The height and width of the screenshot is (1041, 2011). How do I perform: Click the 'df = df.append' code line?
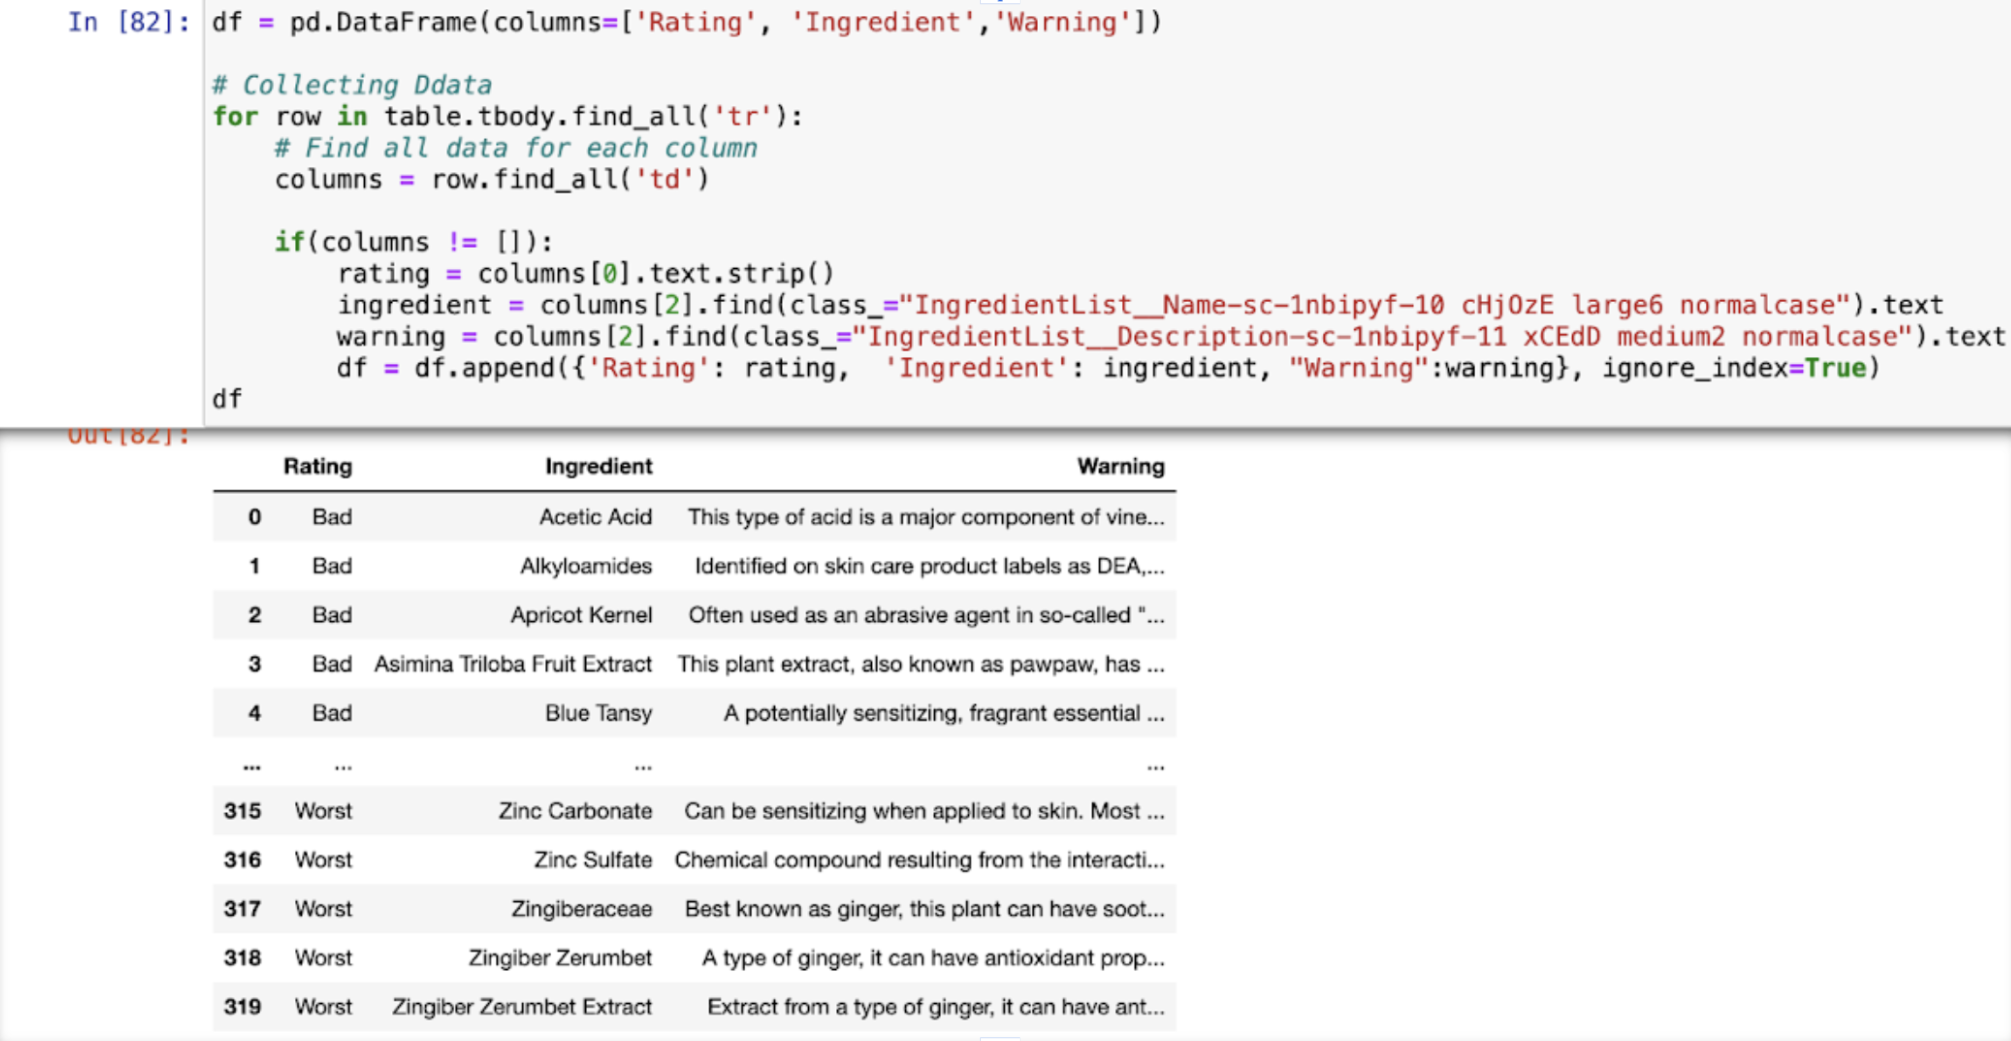pyautogui.click(x=1108, y=368)
